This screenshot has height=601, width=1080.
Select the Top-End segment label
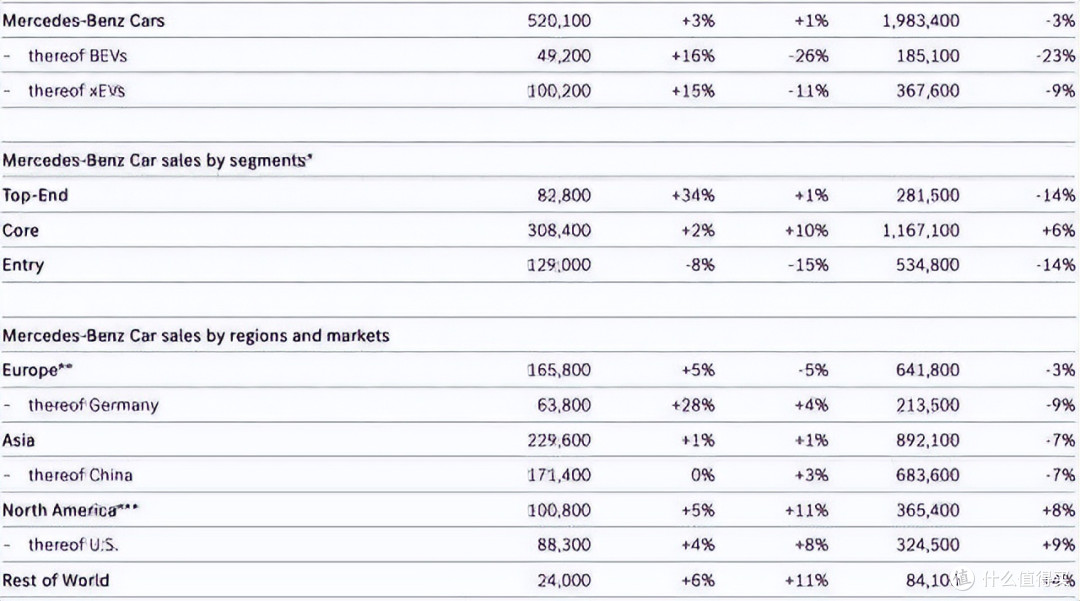click(35, 196)
